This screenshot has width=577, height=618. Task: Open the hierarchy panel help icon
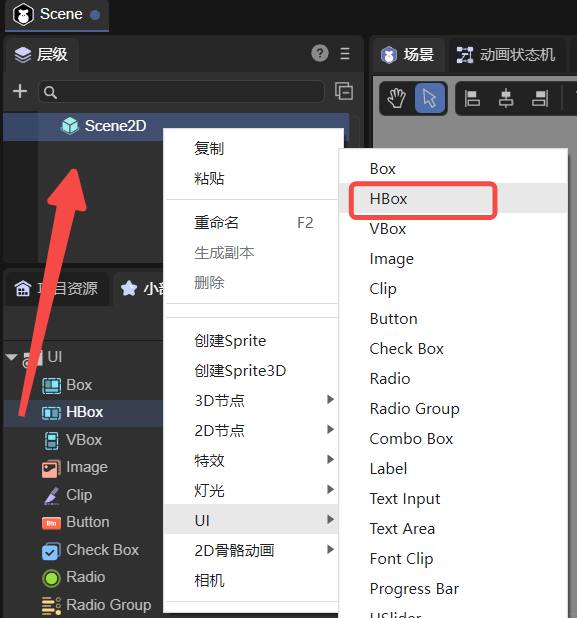click(320, 53)
